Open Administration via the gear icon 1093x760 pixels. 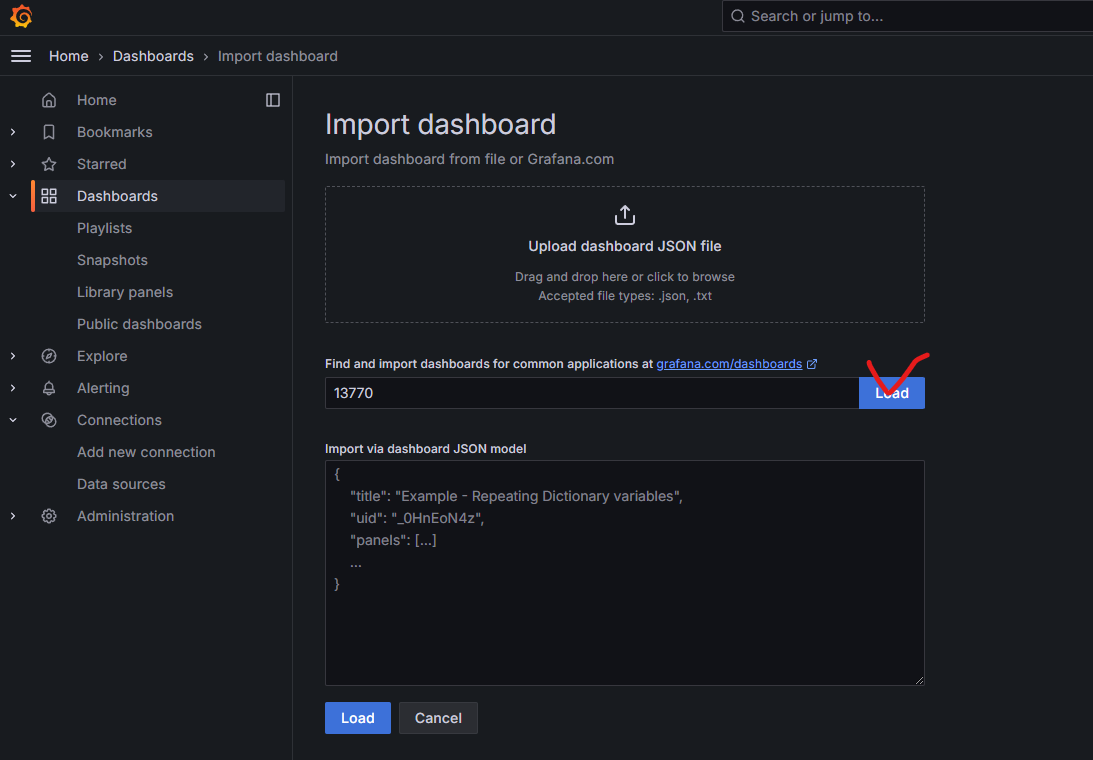[x=48, y=516]
